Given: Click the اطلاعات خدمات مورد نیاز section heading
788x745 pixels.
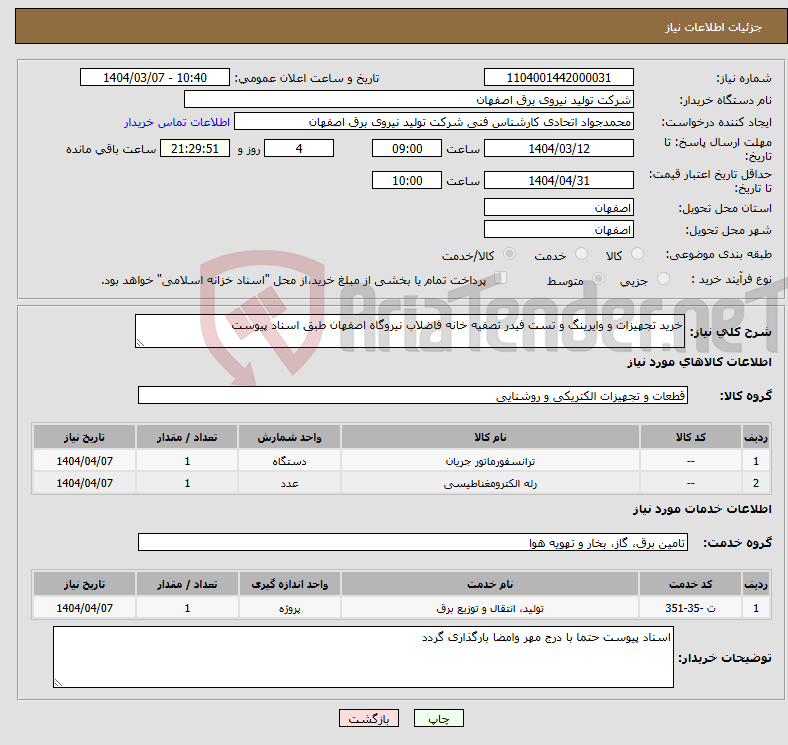Looking at the screenshot, I should [702, 509].
